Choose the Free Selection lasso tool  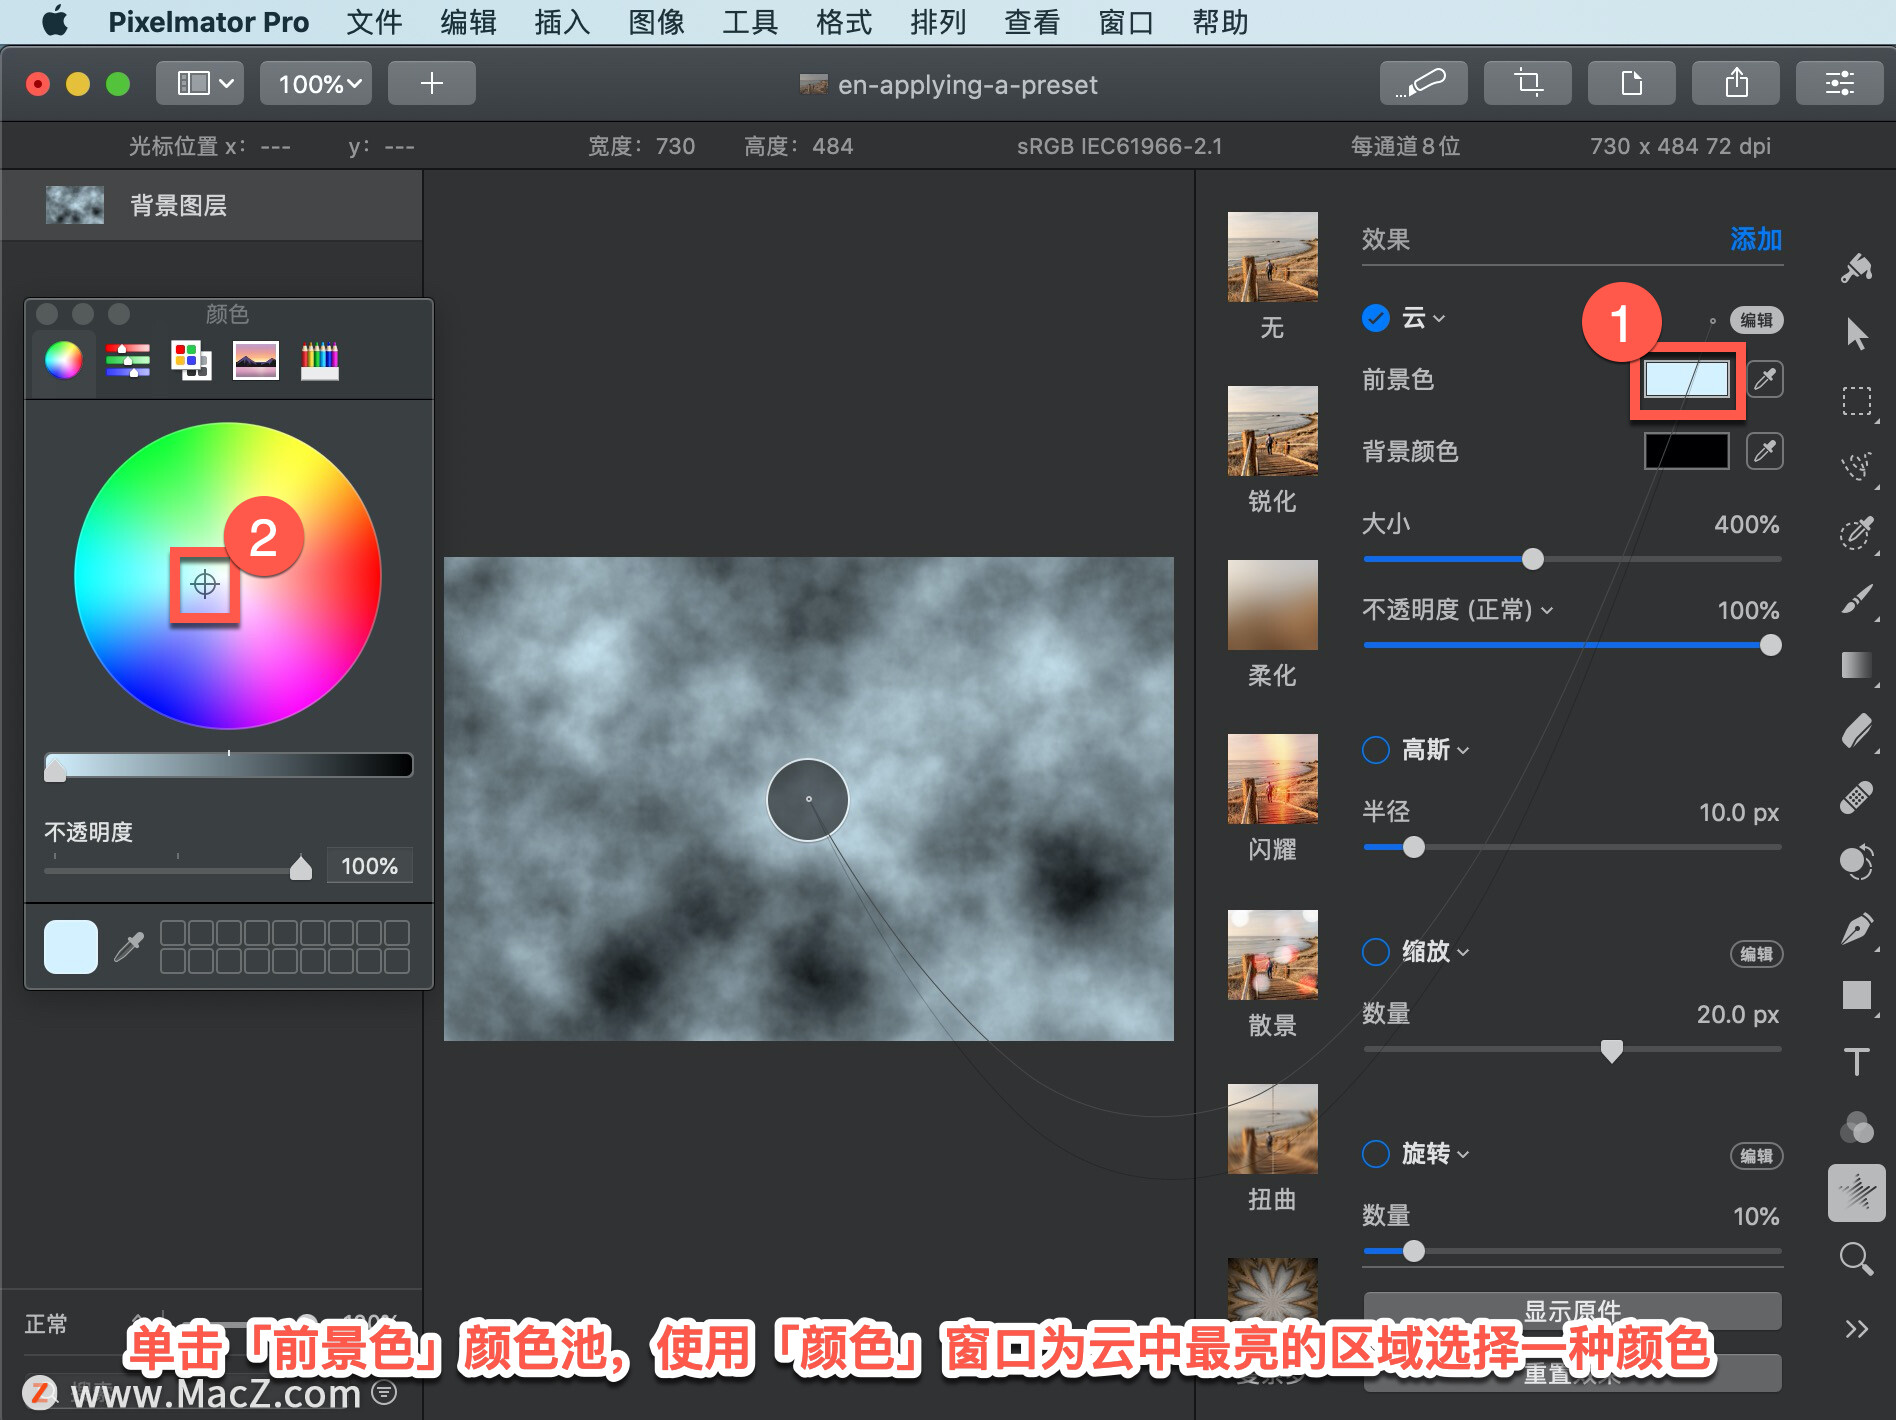(1857, 465)
